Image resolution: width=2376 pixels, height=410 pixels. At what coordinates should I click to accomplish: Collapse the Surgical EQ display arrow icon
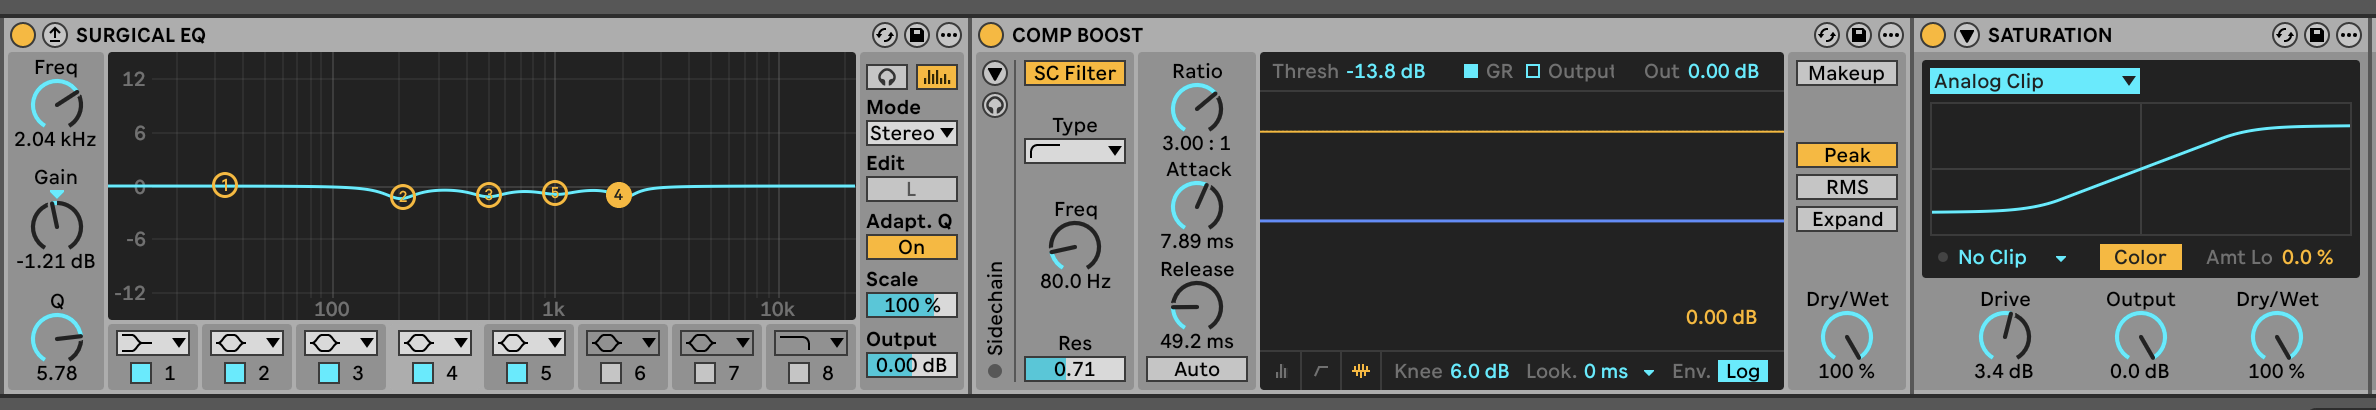(55, 35)
